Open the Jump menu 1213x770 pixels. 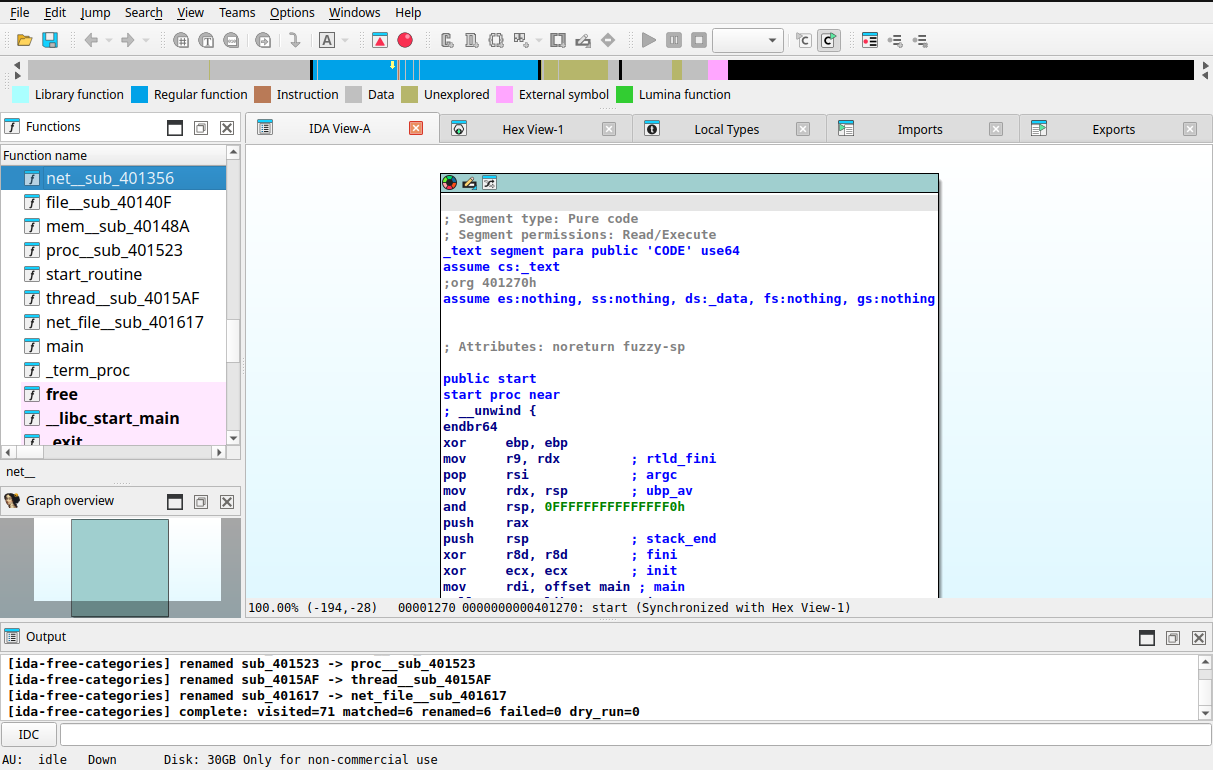(x=95, y=12)
